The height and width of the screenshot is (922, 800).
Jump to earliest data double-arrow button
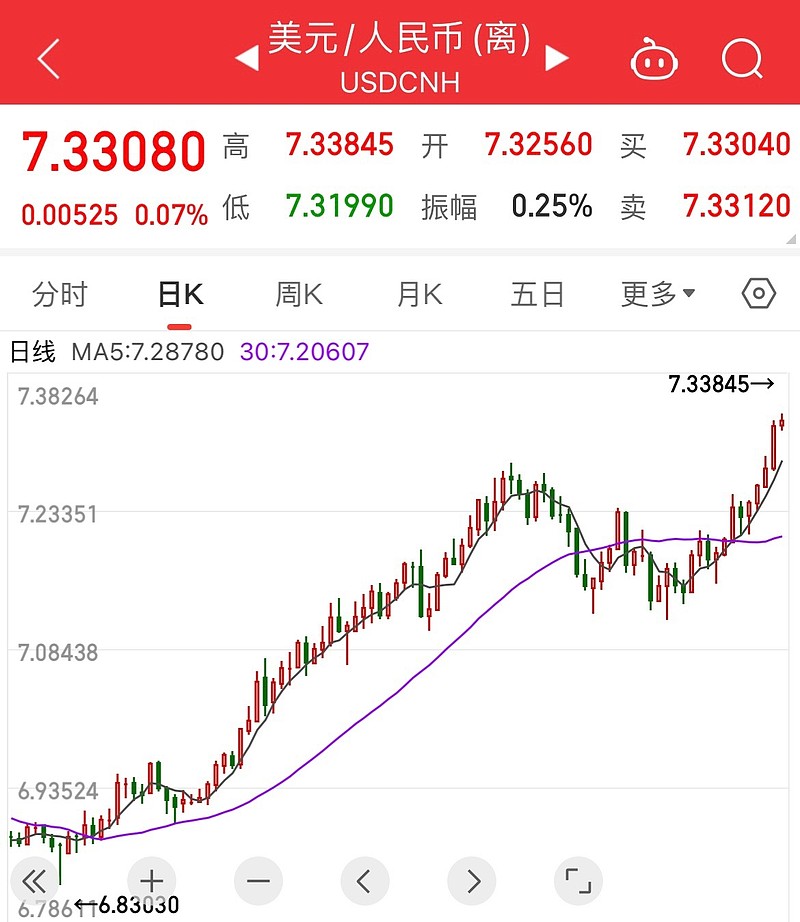coord(34,881)
